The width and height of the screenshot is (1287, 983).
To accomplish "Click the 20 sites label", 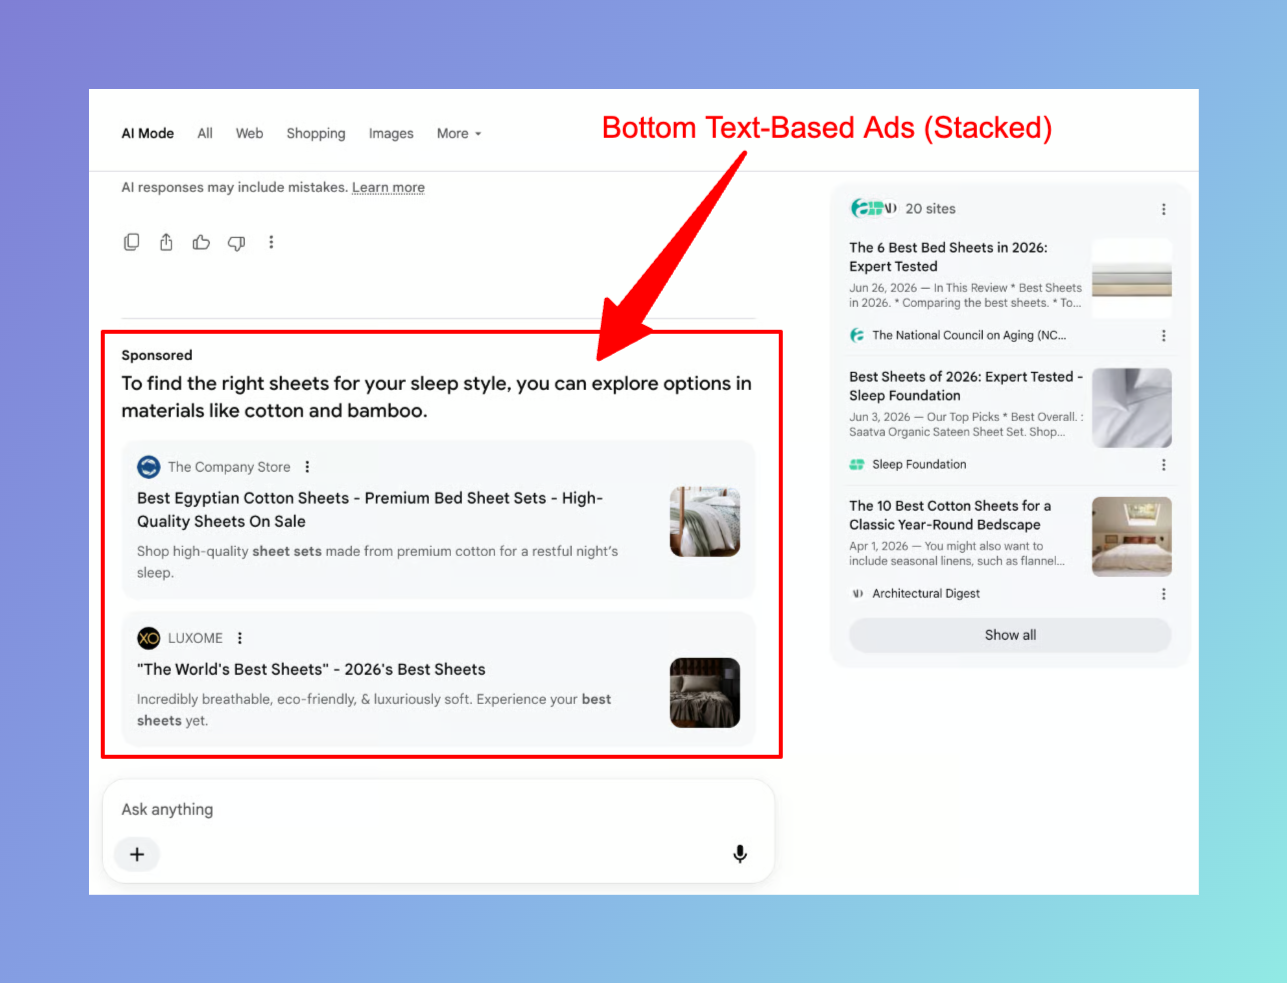I will point(930,209).
